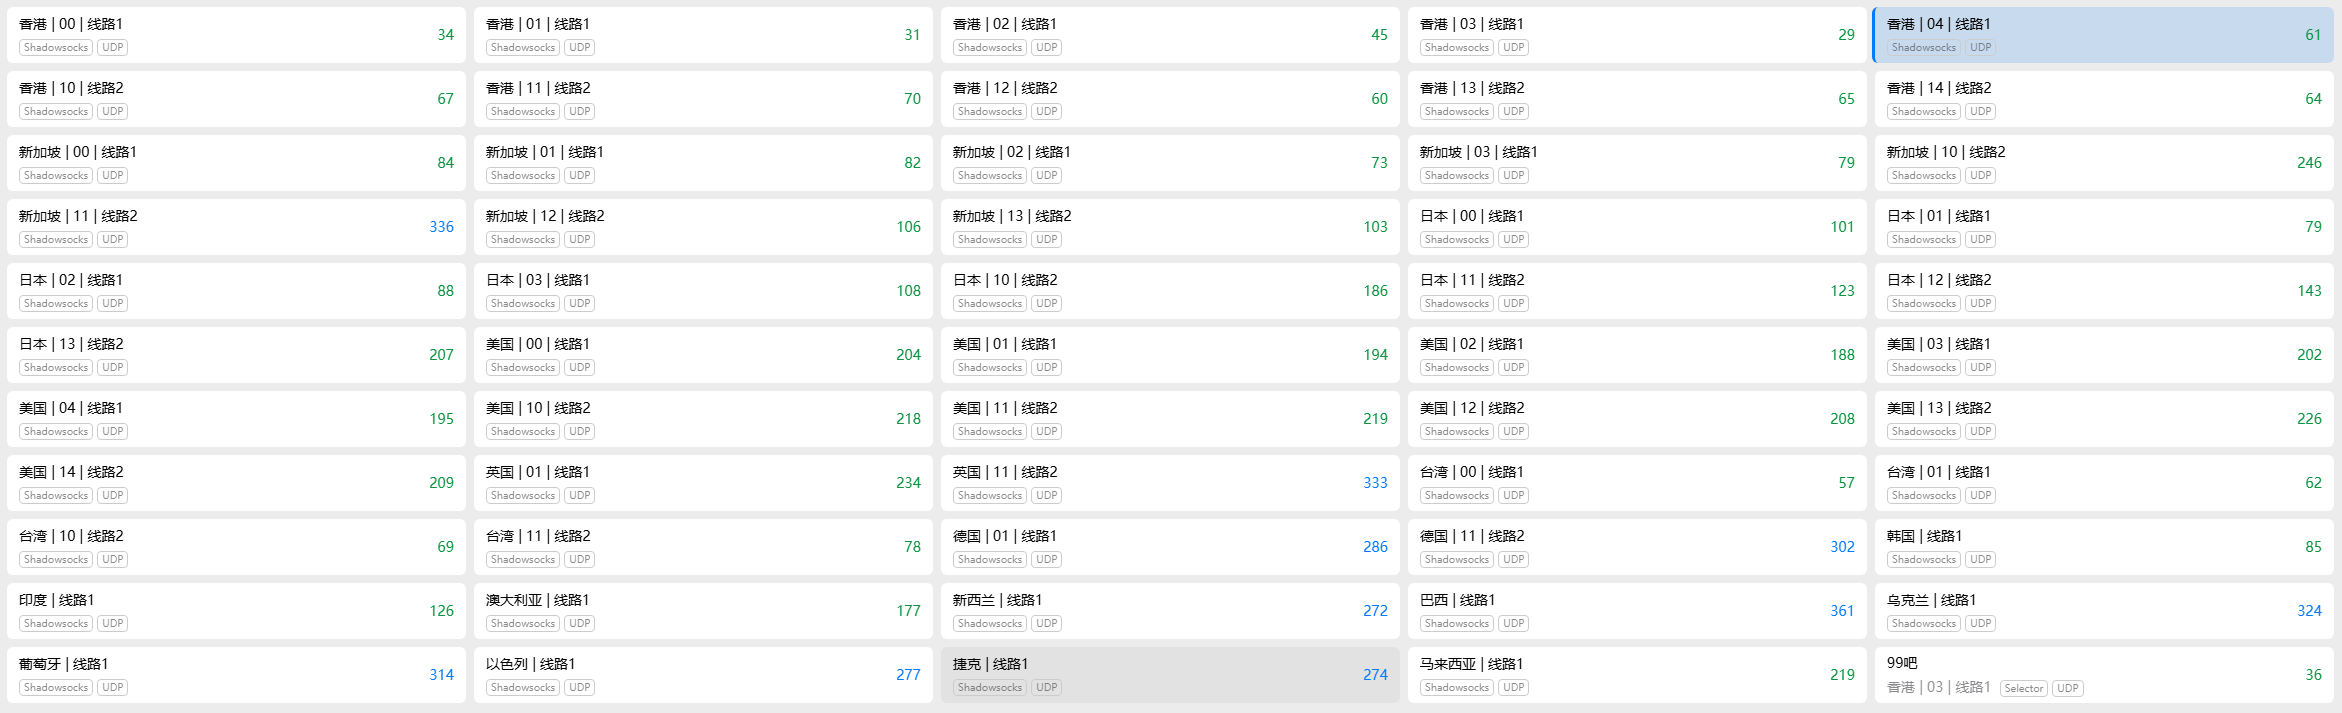2342x713 pixels.
Task: Switch to 香港 | 12 | 线路2 node
Action: pos(1170,99)
